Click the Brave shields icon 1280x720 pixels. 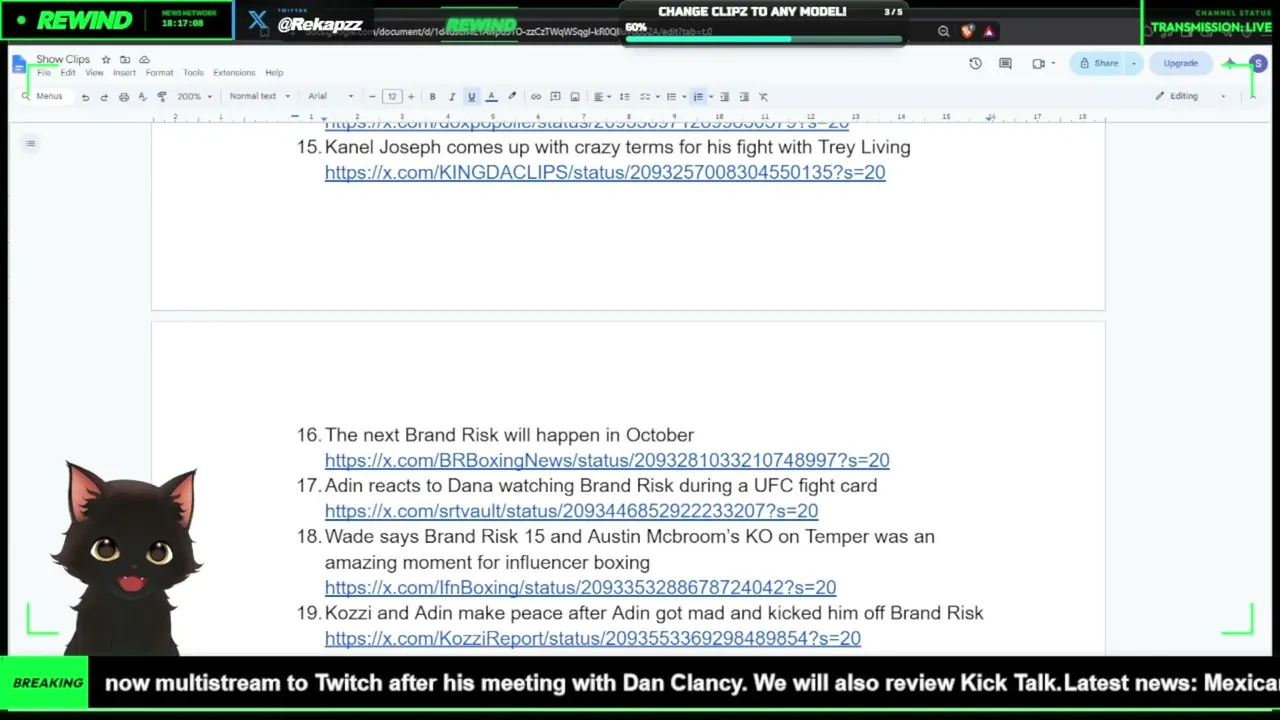(967, 31)
